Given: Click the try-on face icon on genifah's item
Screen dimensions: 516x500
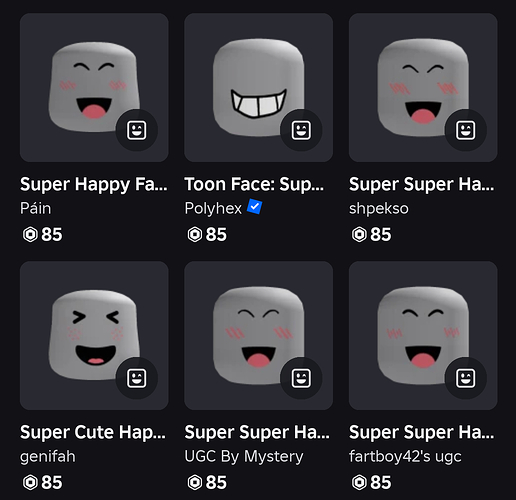Looking at the screenshot, I should [x=137, y=378].
